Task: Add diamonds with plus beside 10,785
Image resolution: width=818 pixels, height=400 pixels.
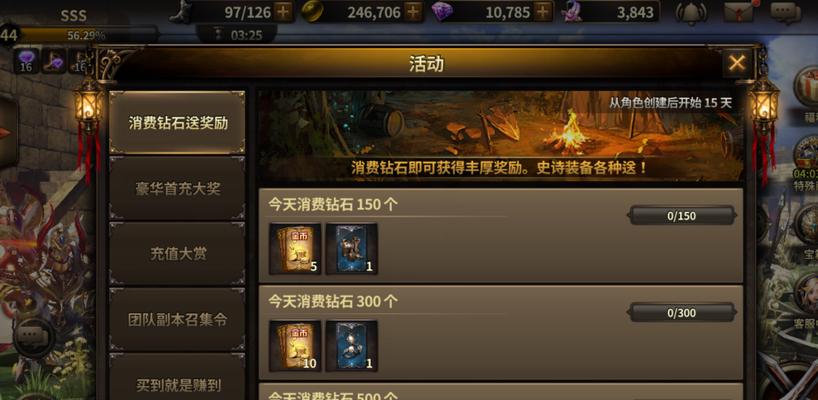Action: pyautogui.click(x=544, y=12)
